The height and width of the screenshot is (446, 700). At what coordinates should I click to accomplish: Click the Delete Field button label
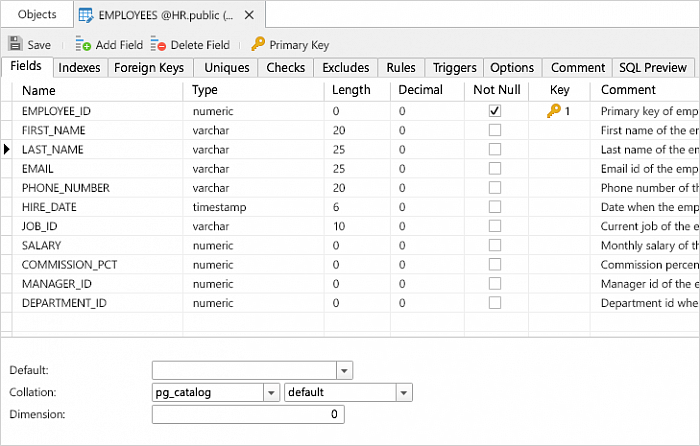(x=200, y=45)
